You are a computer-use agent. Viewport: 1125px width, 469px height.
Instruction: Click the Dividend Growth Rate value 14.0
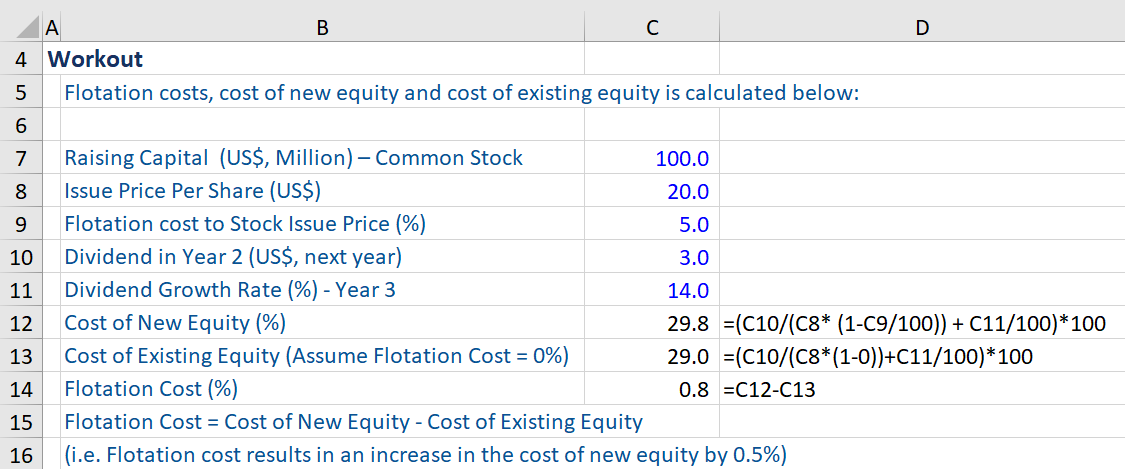click(687, 290)
